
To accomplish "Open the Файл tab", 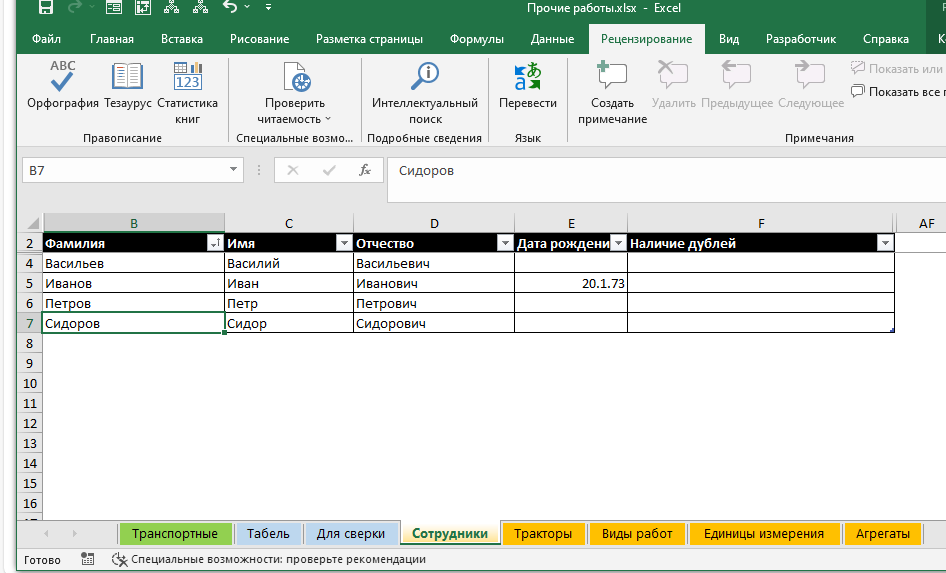I will coord(46,39).
